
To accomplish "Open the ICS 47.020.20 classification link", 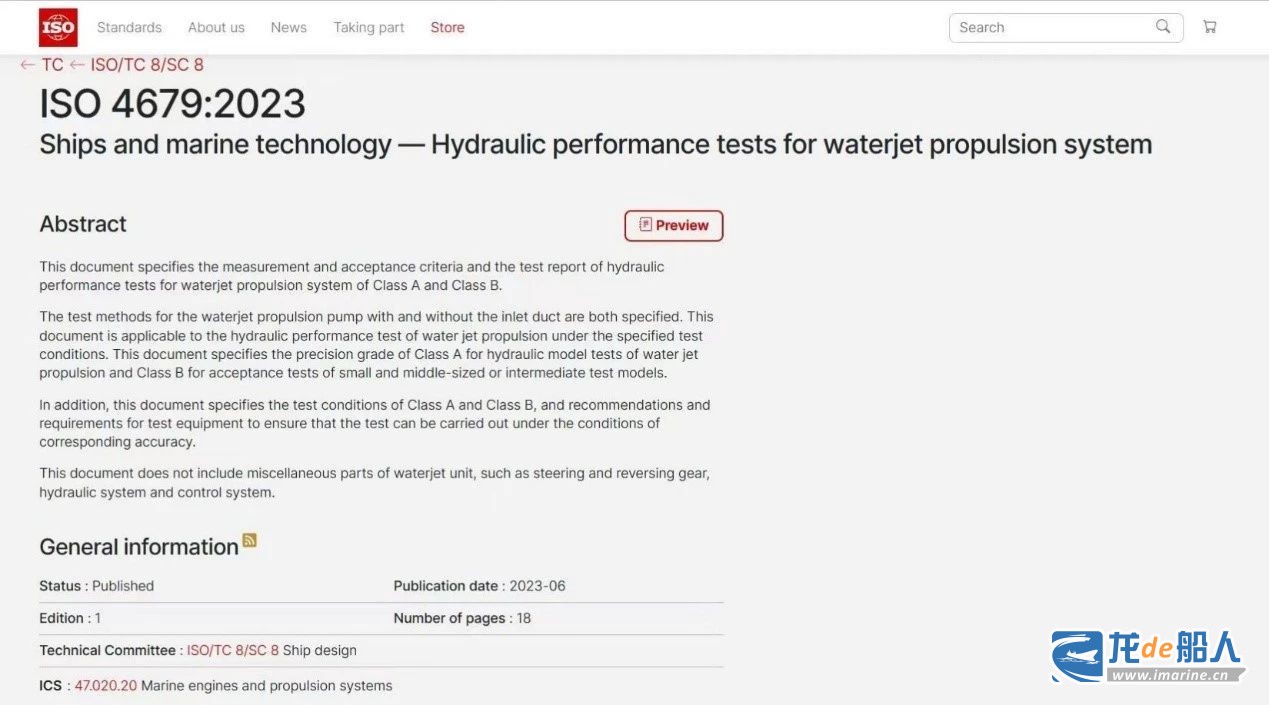I will (x=105, y=686).
